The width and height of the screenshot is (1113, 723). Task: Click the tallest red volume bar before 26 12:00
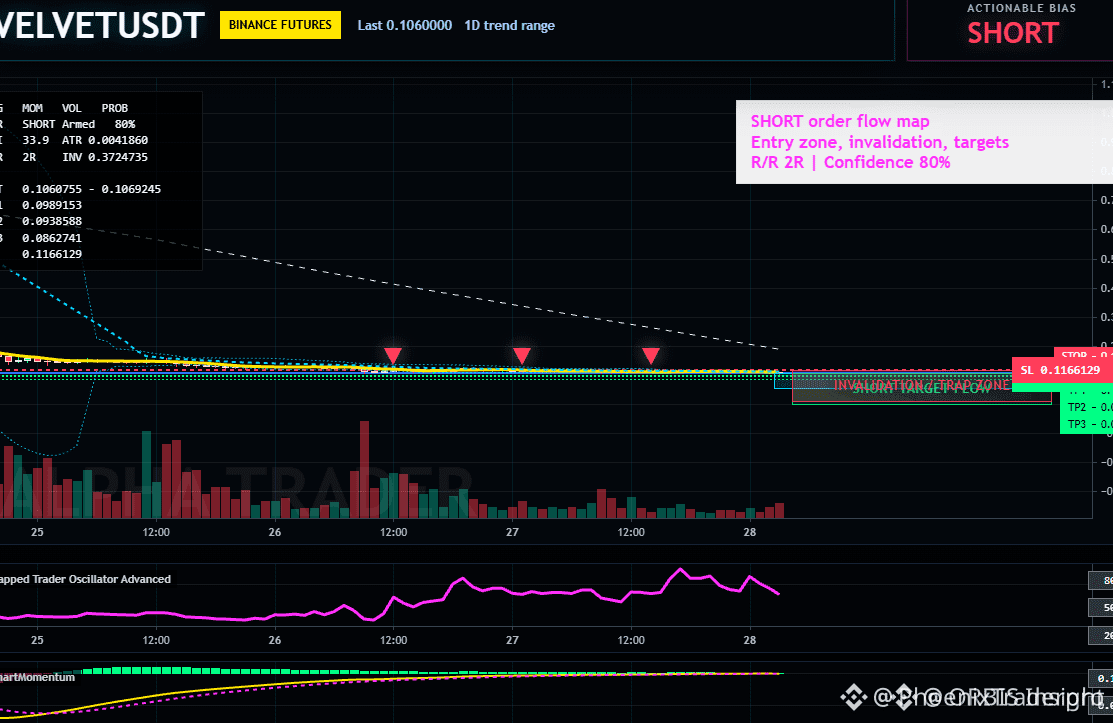pos(364,469)
